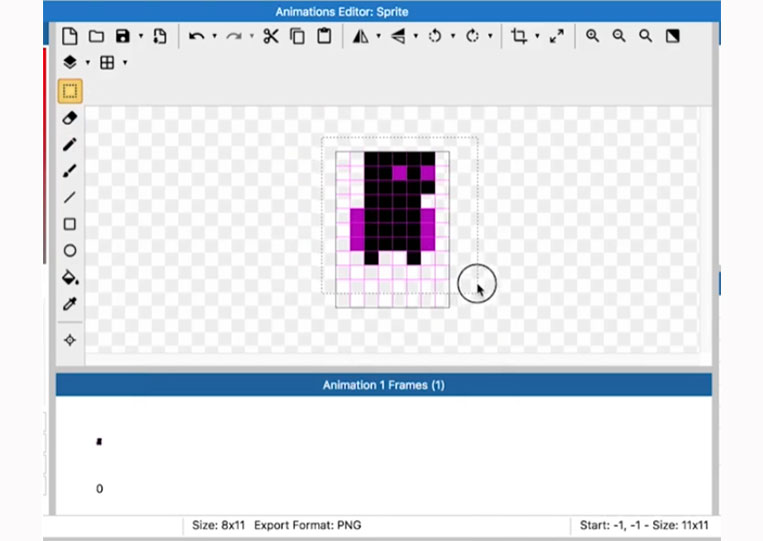
Task: Open the vertical flip dropdown arrow
Action: (x=416, y=36)
